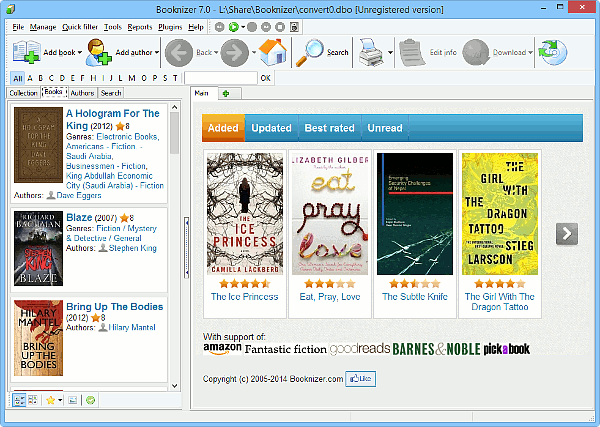600x427 pixels.
Task: Open the Hilary Mantel author link
Action: pos(132,328)
